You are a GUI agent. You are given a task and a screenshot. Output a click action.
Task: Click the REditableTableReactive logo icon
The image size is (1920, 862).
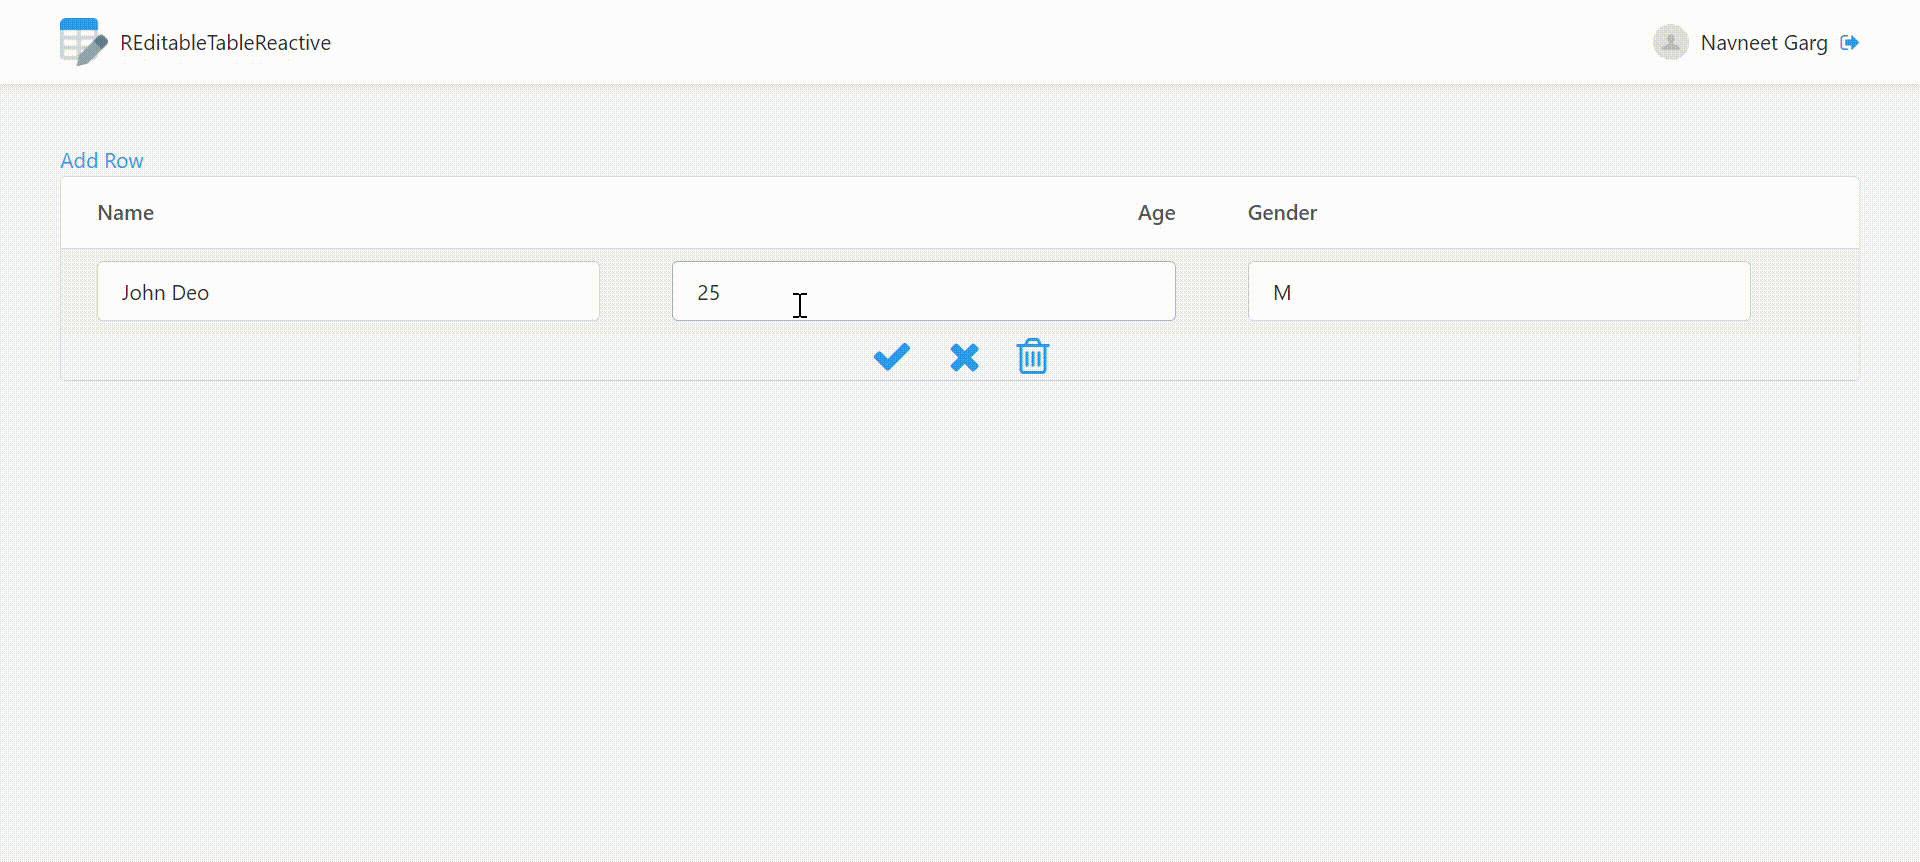pos(83,42)
